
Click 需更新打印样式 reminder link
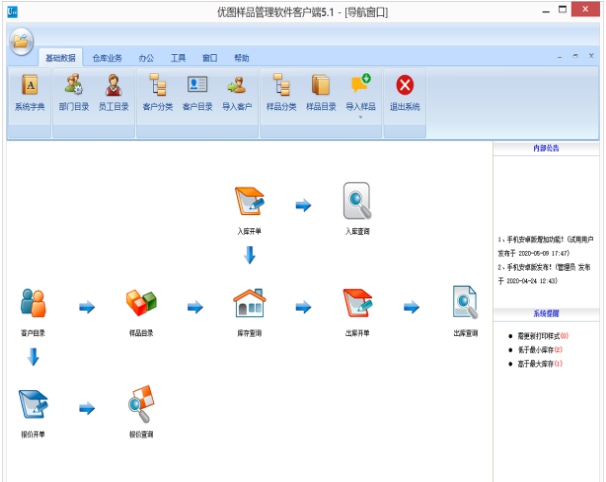(x=543, y=336)
